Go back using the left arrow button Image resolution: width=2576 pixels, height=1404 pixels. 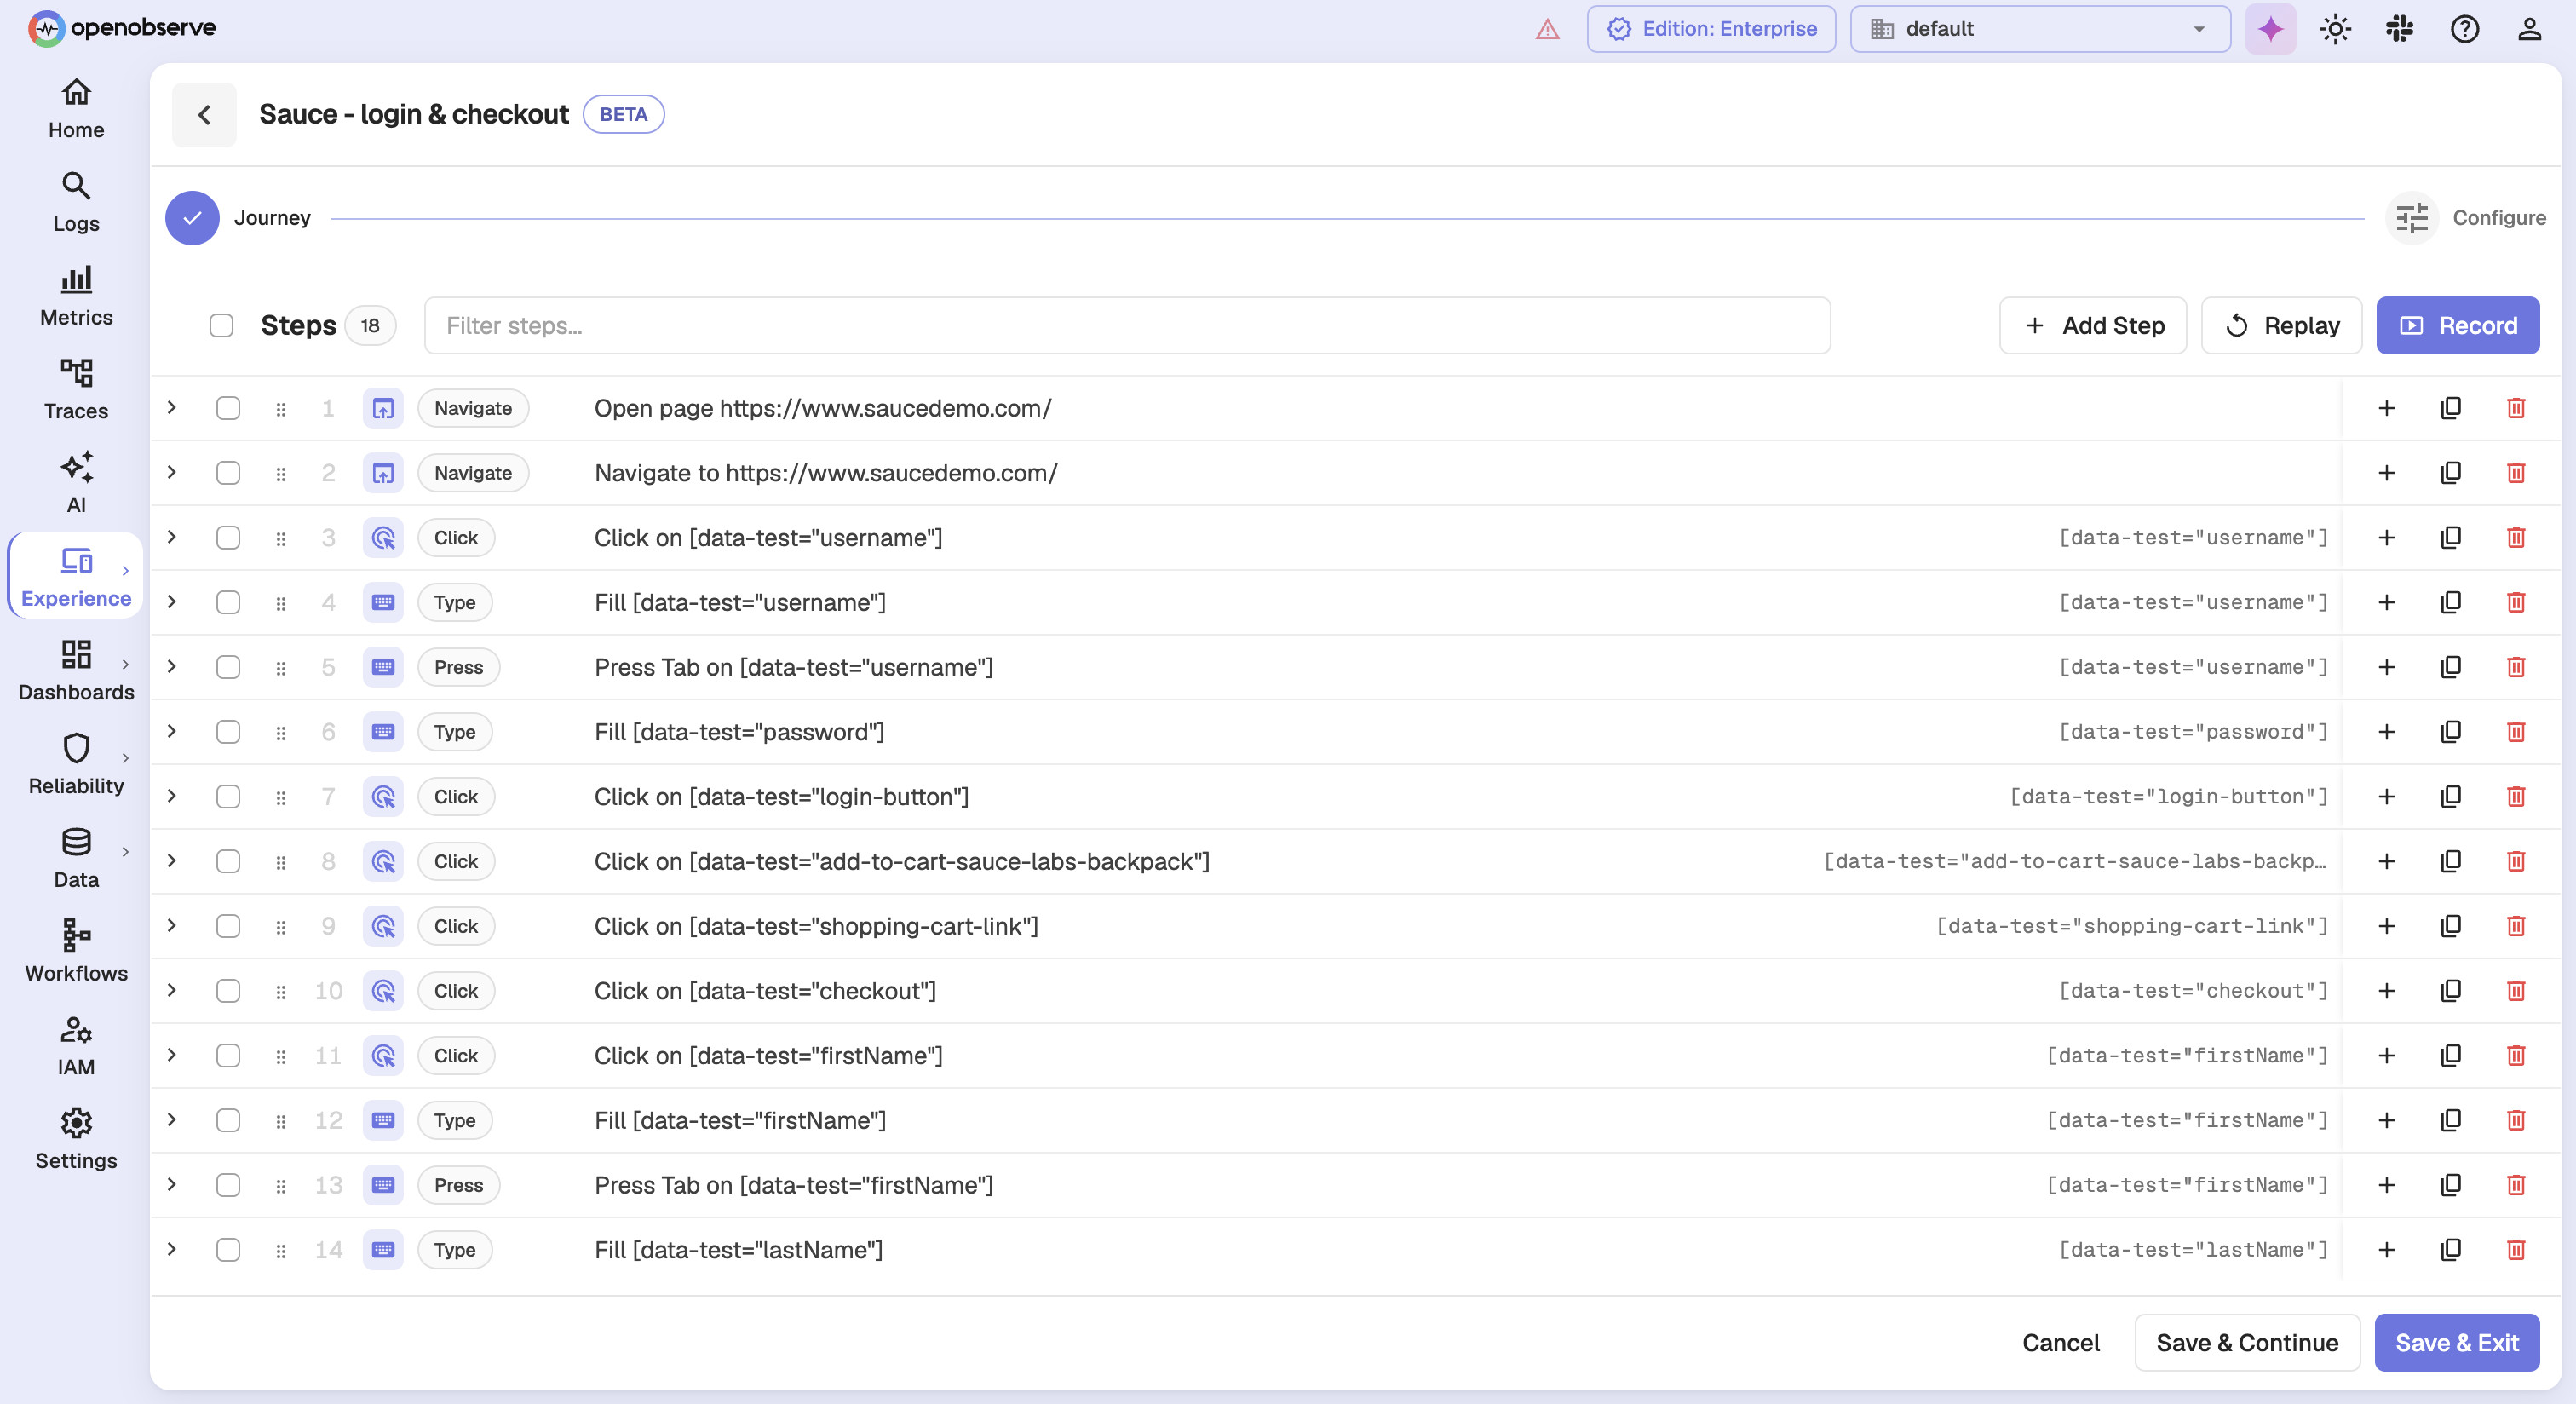[204, 114]
